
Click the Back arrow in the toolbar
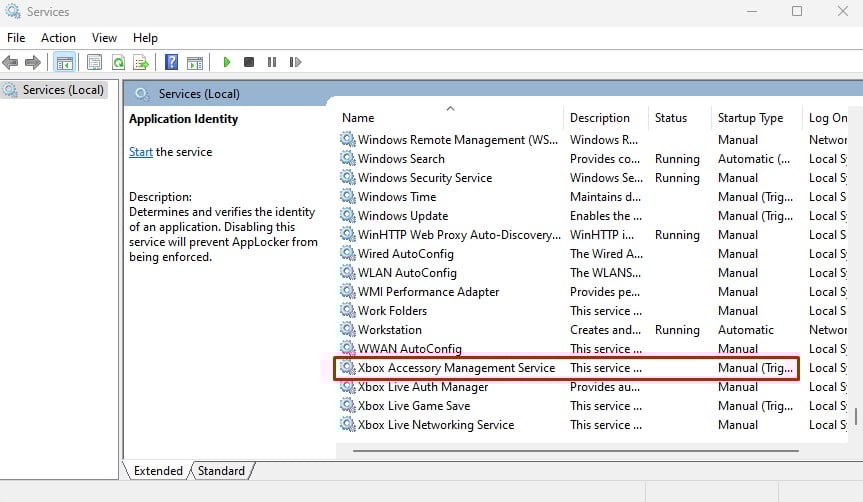tap(11, 62)
